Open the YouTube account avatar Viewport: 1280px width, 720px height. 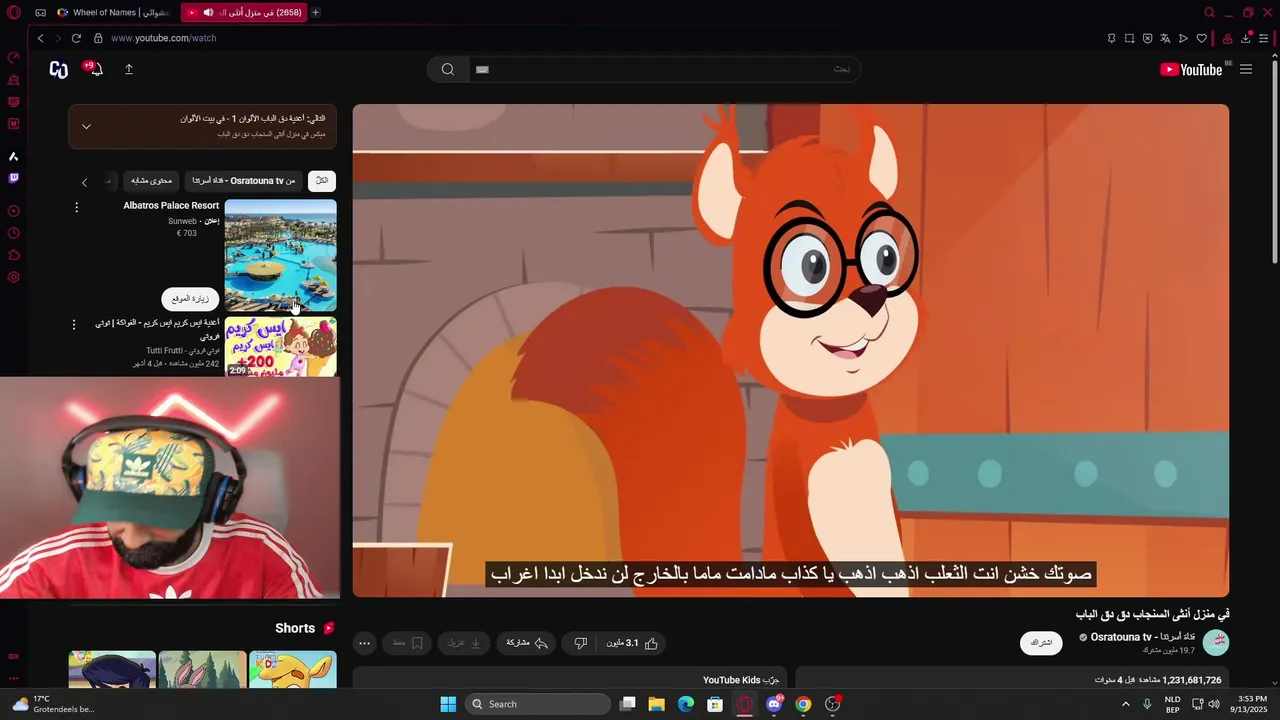(59, 69)
